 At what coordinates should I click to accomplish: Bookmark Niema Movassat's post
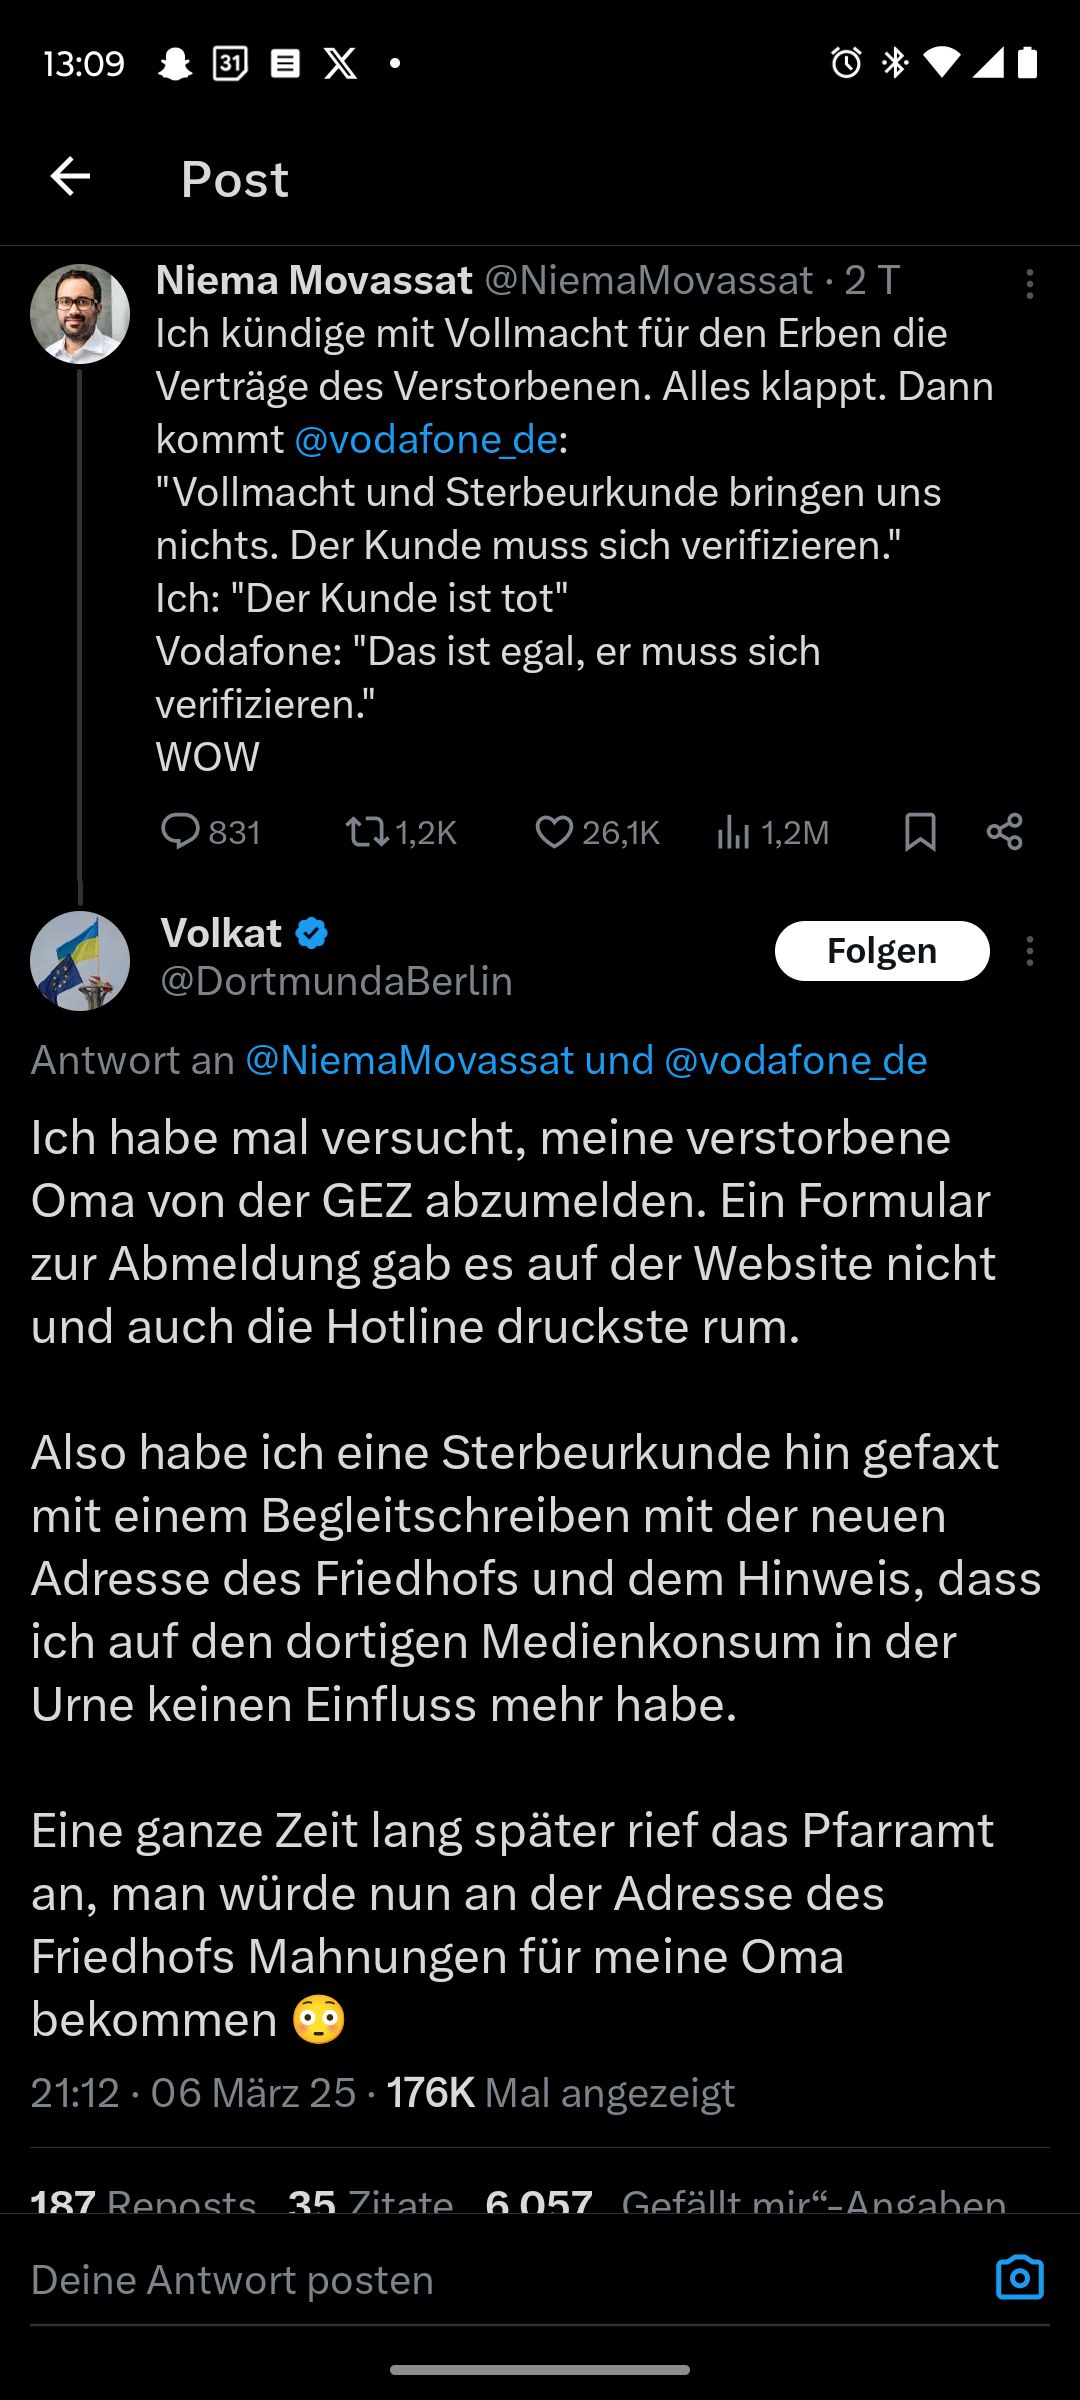click(920, 832)
